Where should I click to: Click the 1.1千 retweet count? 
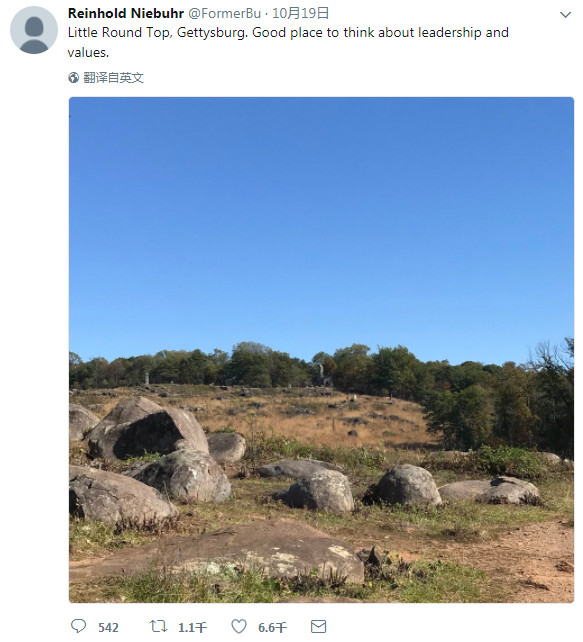click(192, 627)
